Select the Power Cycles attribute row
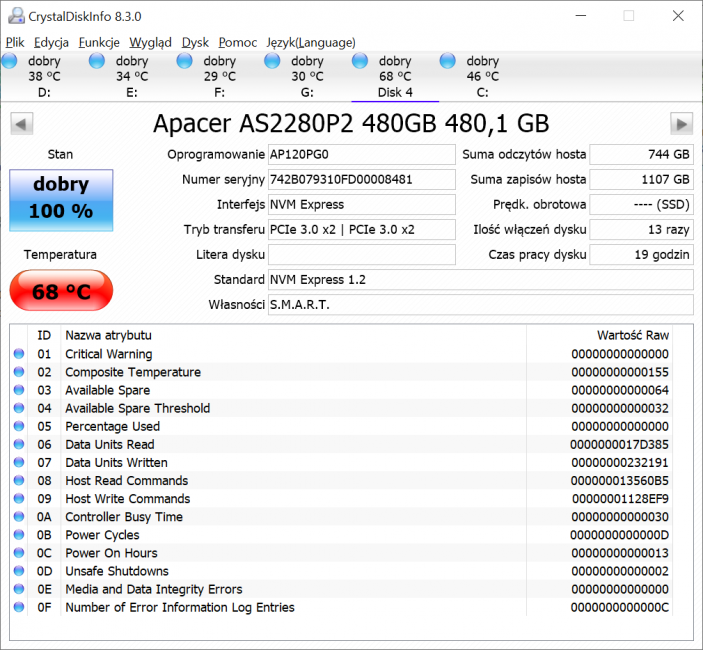703x650 pixels. [341, 535]
